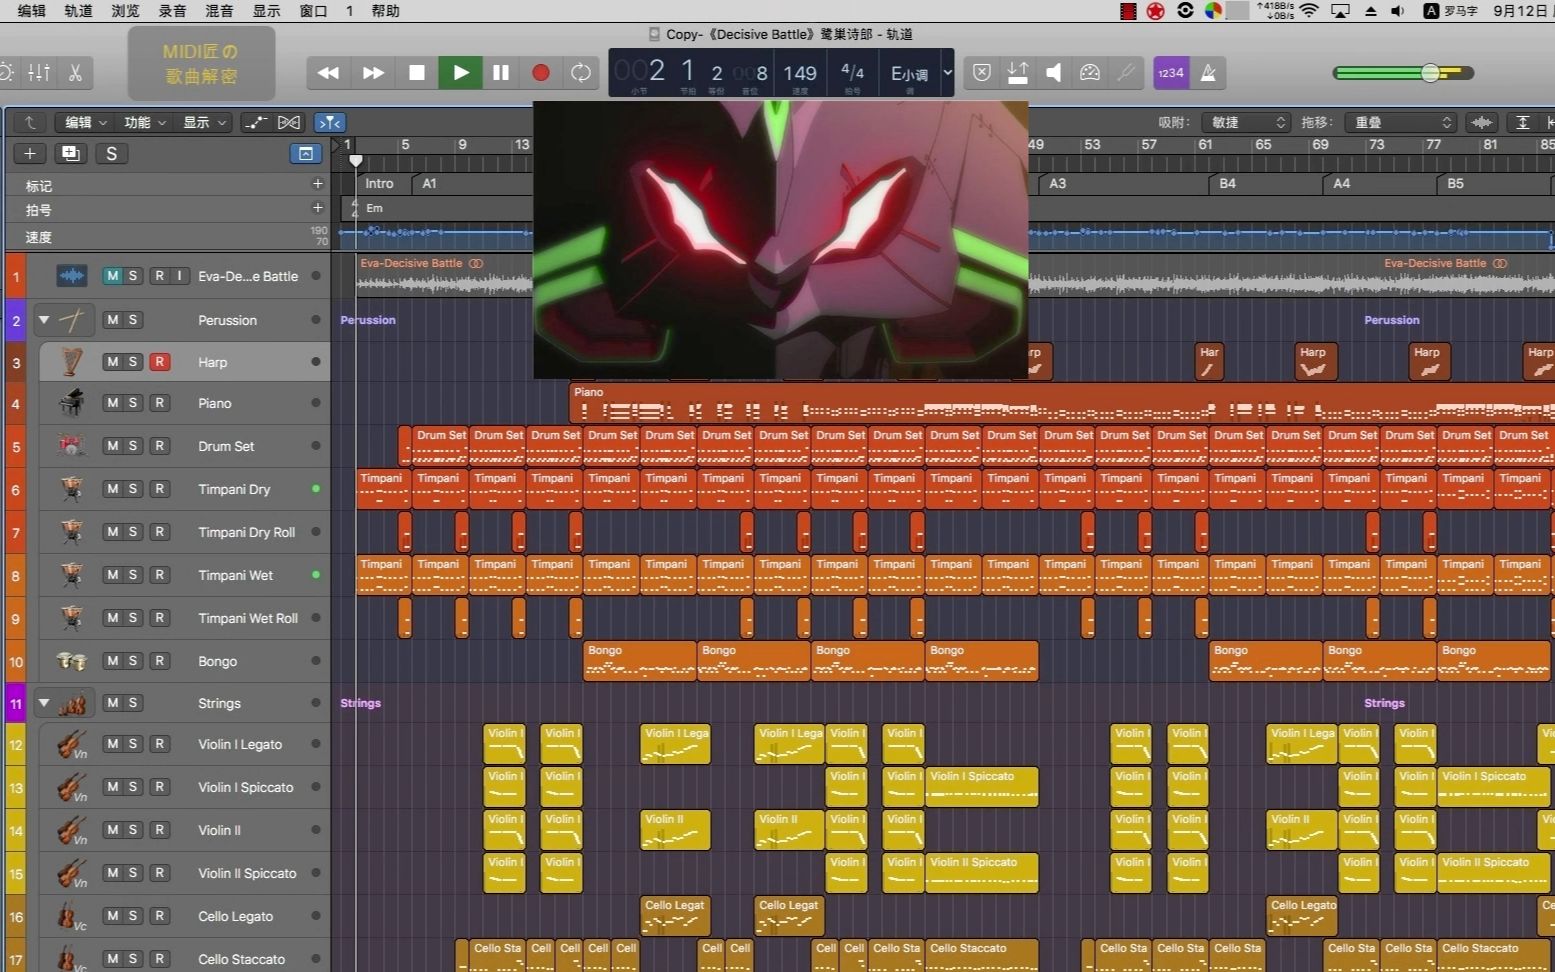
Task: Open the 编辑 dropdown in tracks area
Action: [85, 122]
